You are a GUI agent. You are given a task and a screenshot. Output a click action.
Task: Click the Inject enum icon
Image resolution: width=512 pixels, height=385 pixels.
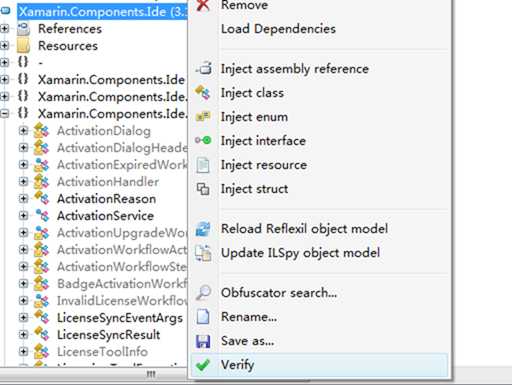[x=203, y=117]
